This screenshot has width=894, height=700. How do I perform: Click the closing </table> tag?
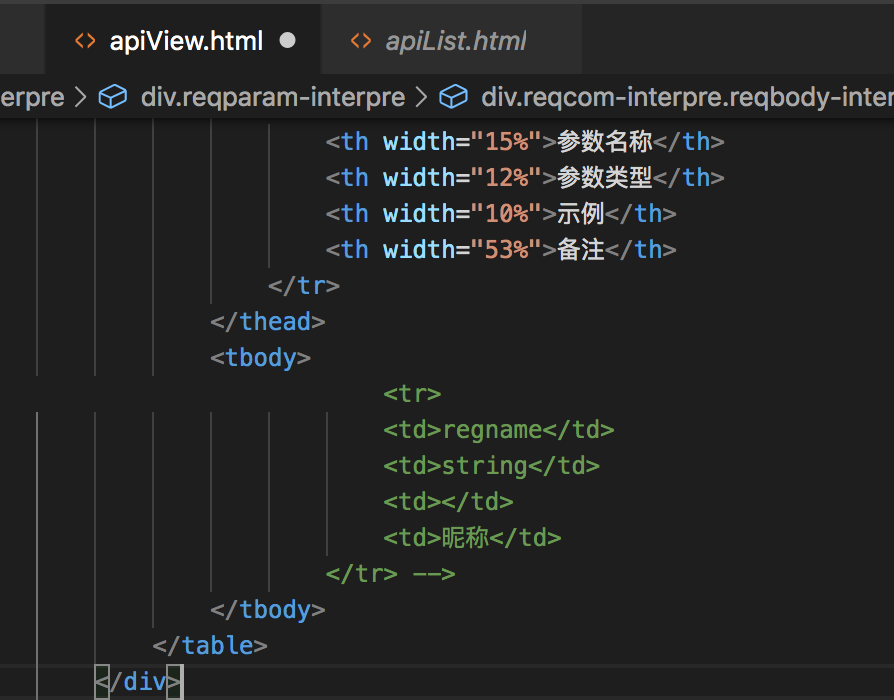[x=210, y=645]
